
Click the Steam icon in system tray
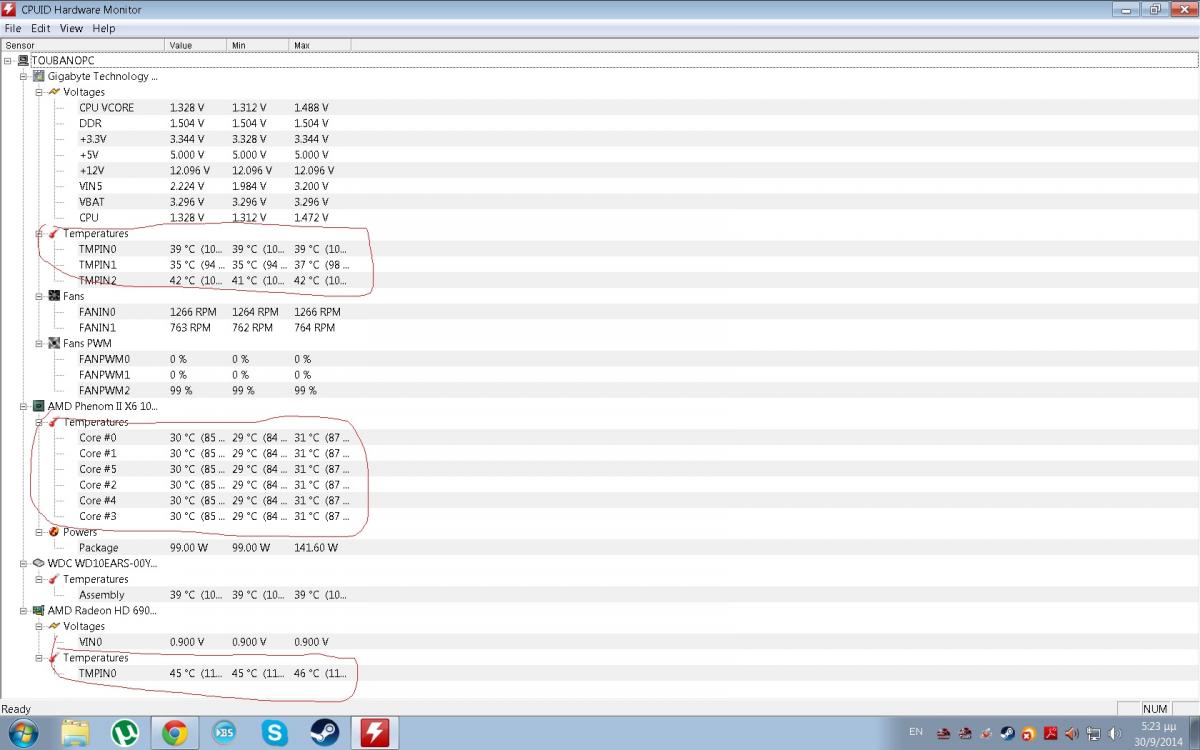(x=1007, y=734)
